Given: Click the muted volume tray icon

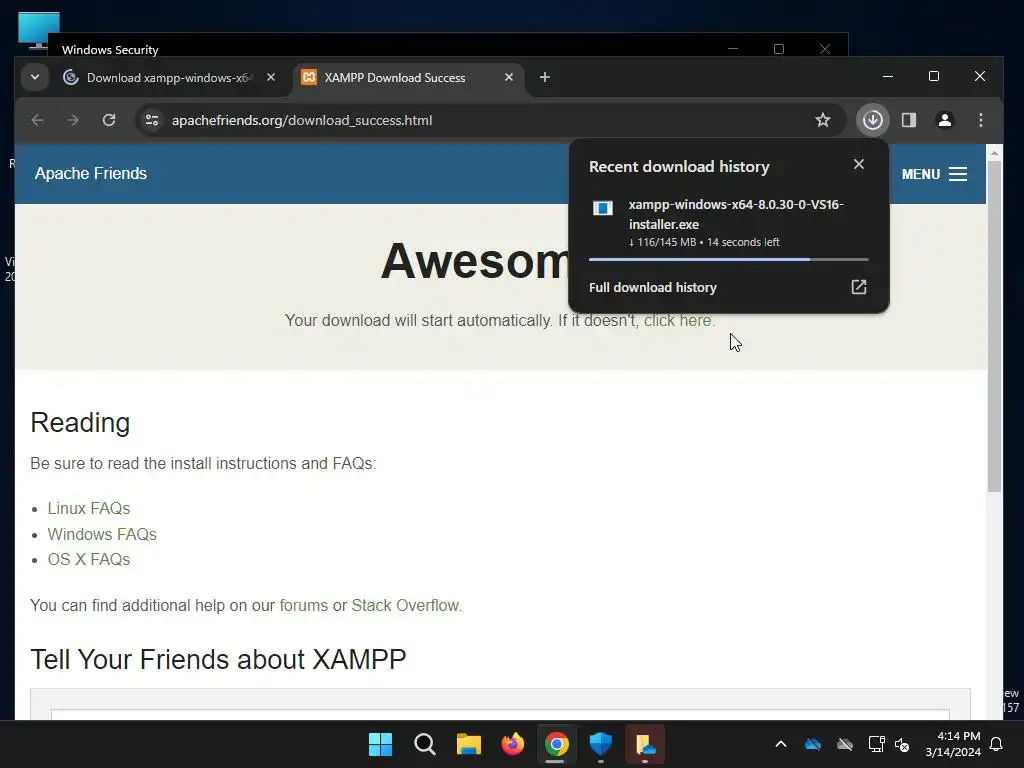Looking at the screenshot, I should (x=903, y=744).
